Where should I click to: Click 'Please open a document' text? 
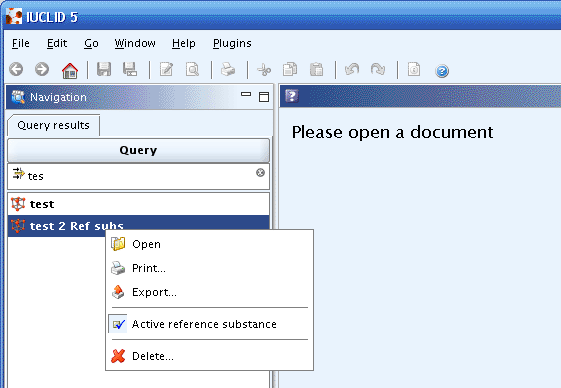(392, 132)
